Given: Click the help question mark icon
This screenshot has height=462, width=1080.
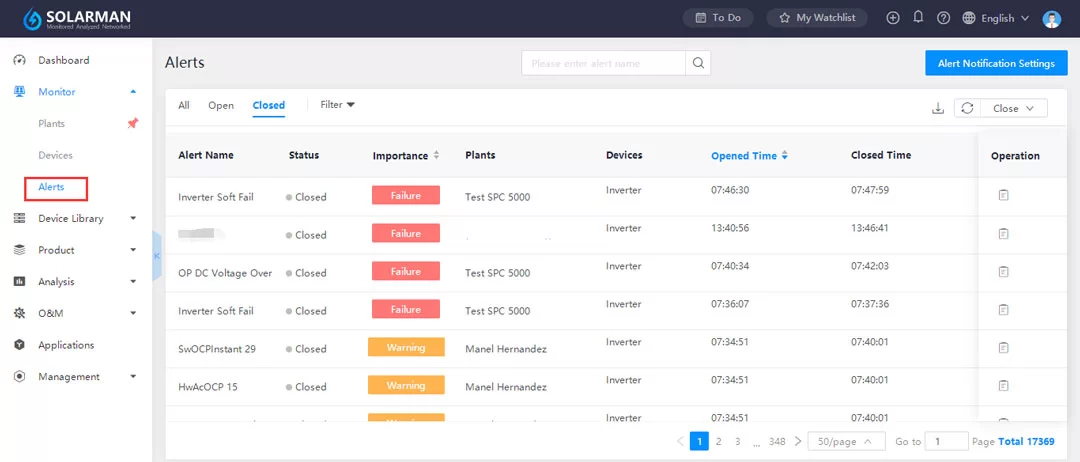Looking at the screenshot, I should click(943, 18).
